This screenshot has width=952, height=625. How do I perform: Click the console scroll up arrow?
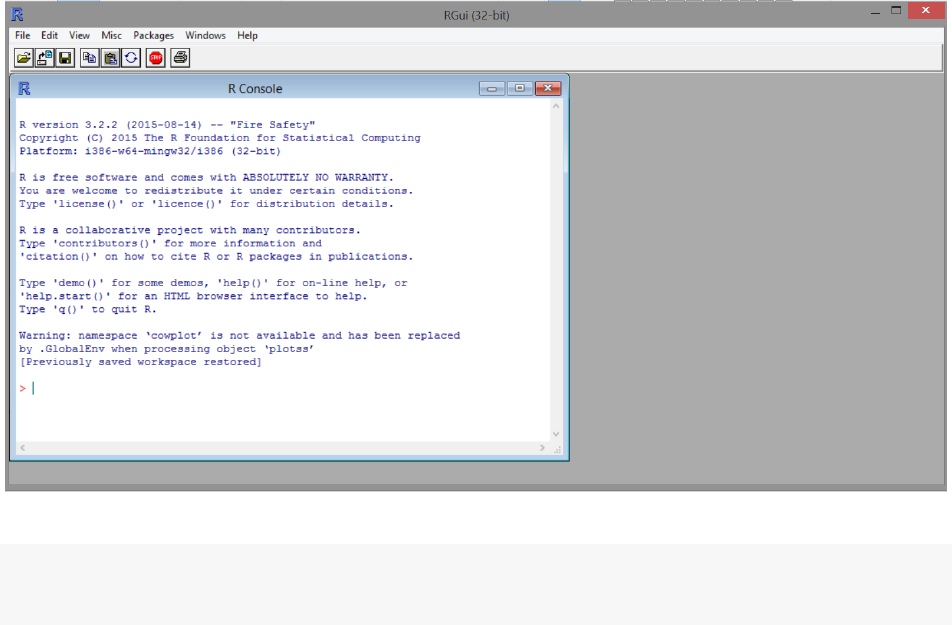tap(556, 106)
